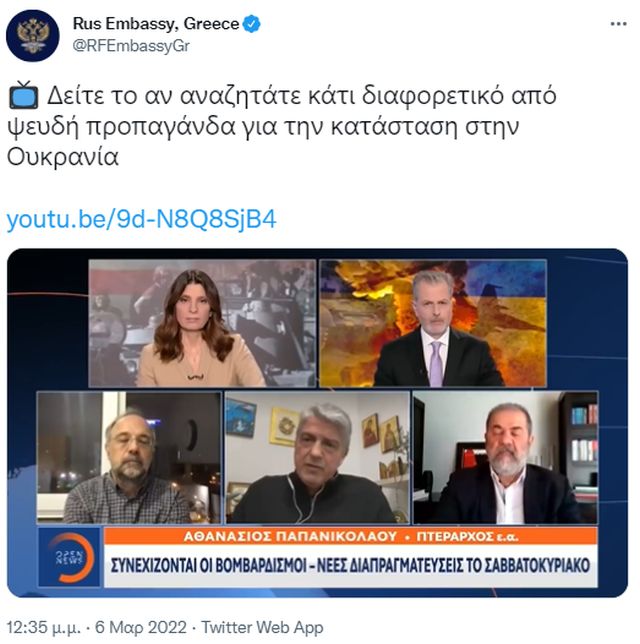Click the Greek tweet text body

click(x=282, y=126)
